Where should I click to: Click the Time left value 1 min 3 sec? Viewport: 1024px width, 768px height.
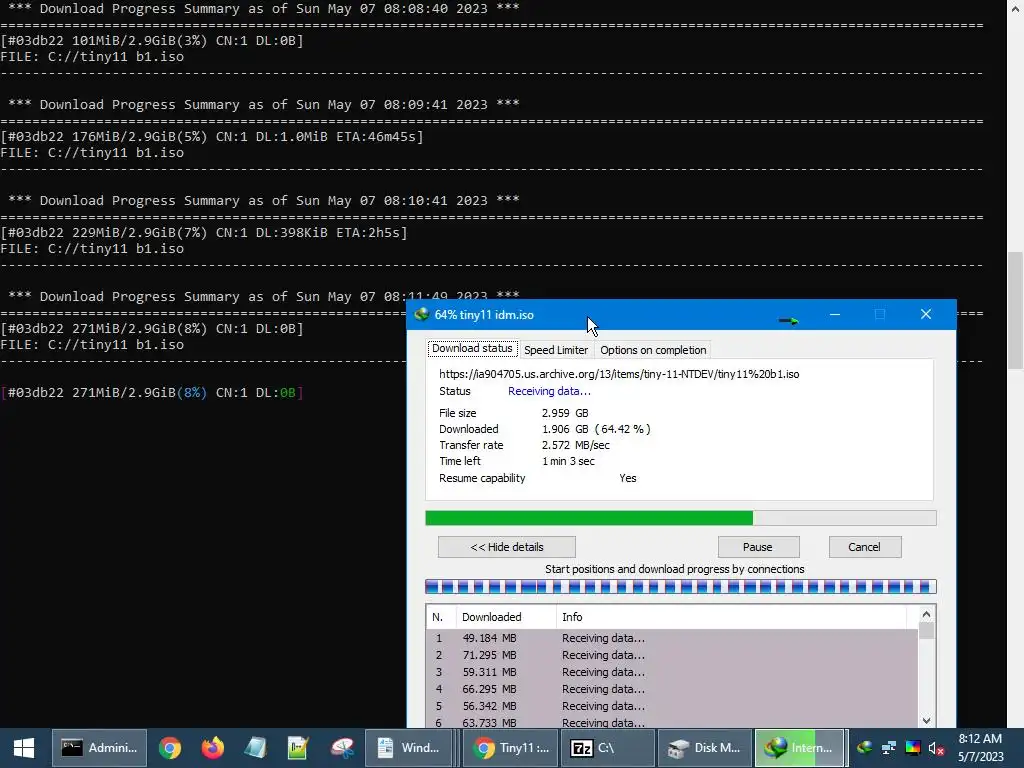pos(568,461)
